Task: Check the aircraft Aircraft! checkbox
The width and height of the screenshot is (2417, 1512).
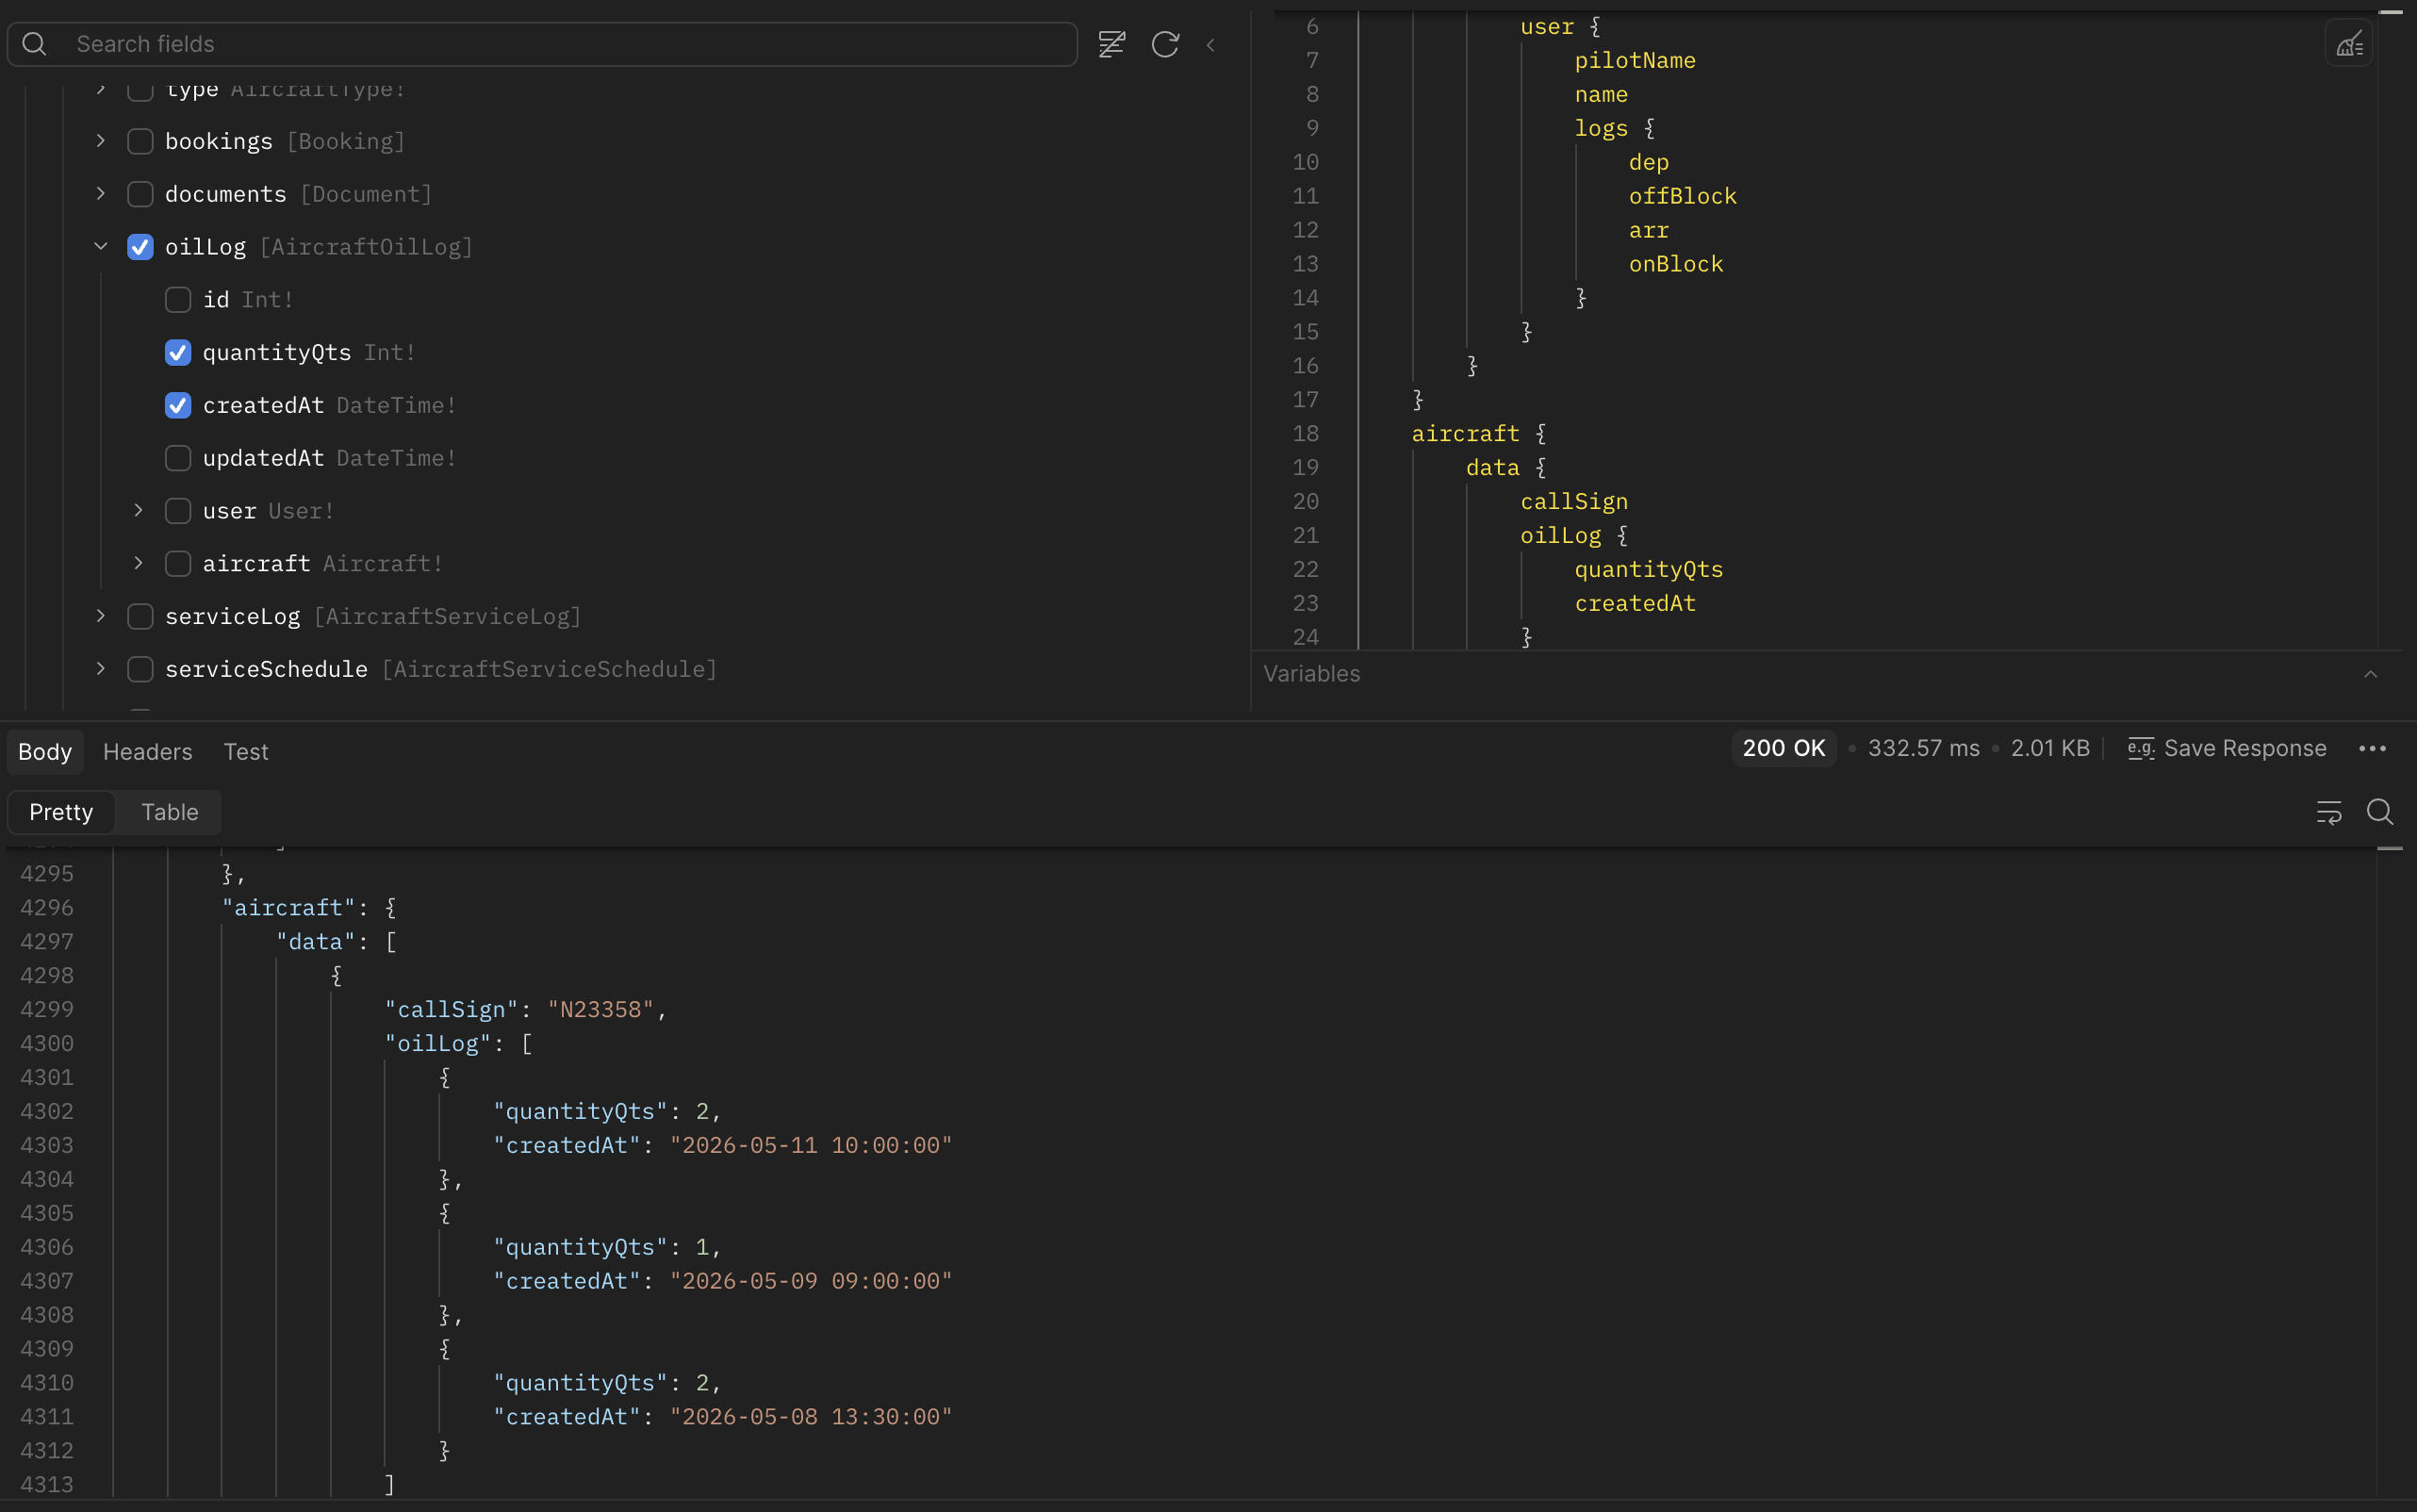Action: pyautogui.click(x=178, y=564)
